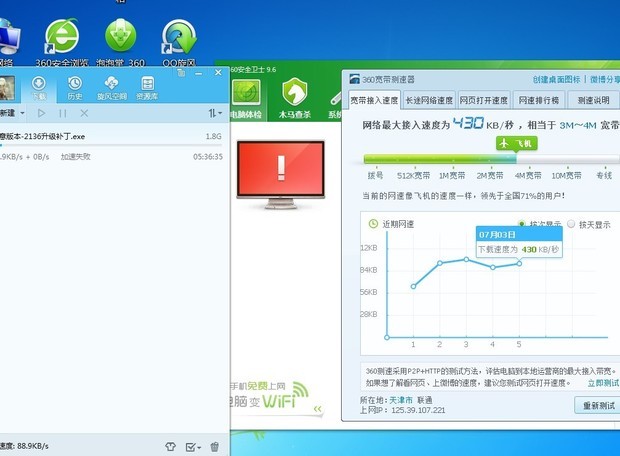This screenshot has height=456, width=620.
Task: Click the 360宽带测速器 title icon
Action: click(x=354, y=79)
